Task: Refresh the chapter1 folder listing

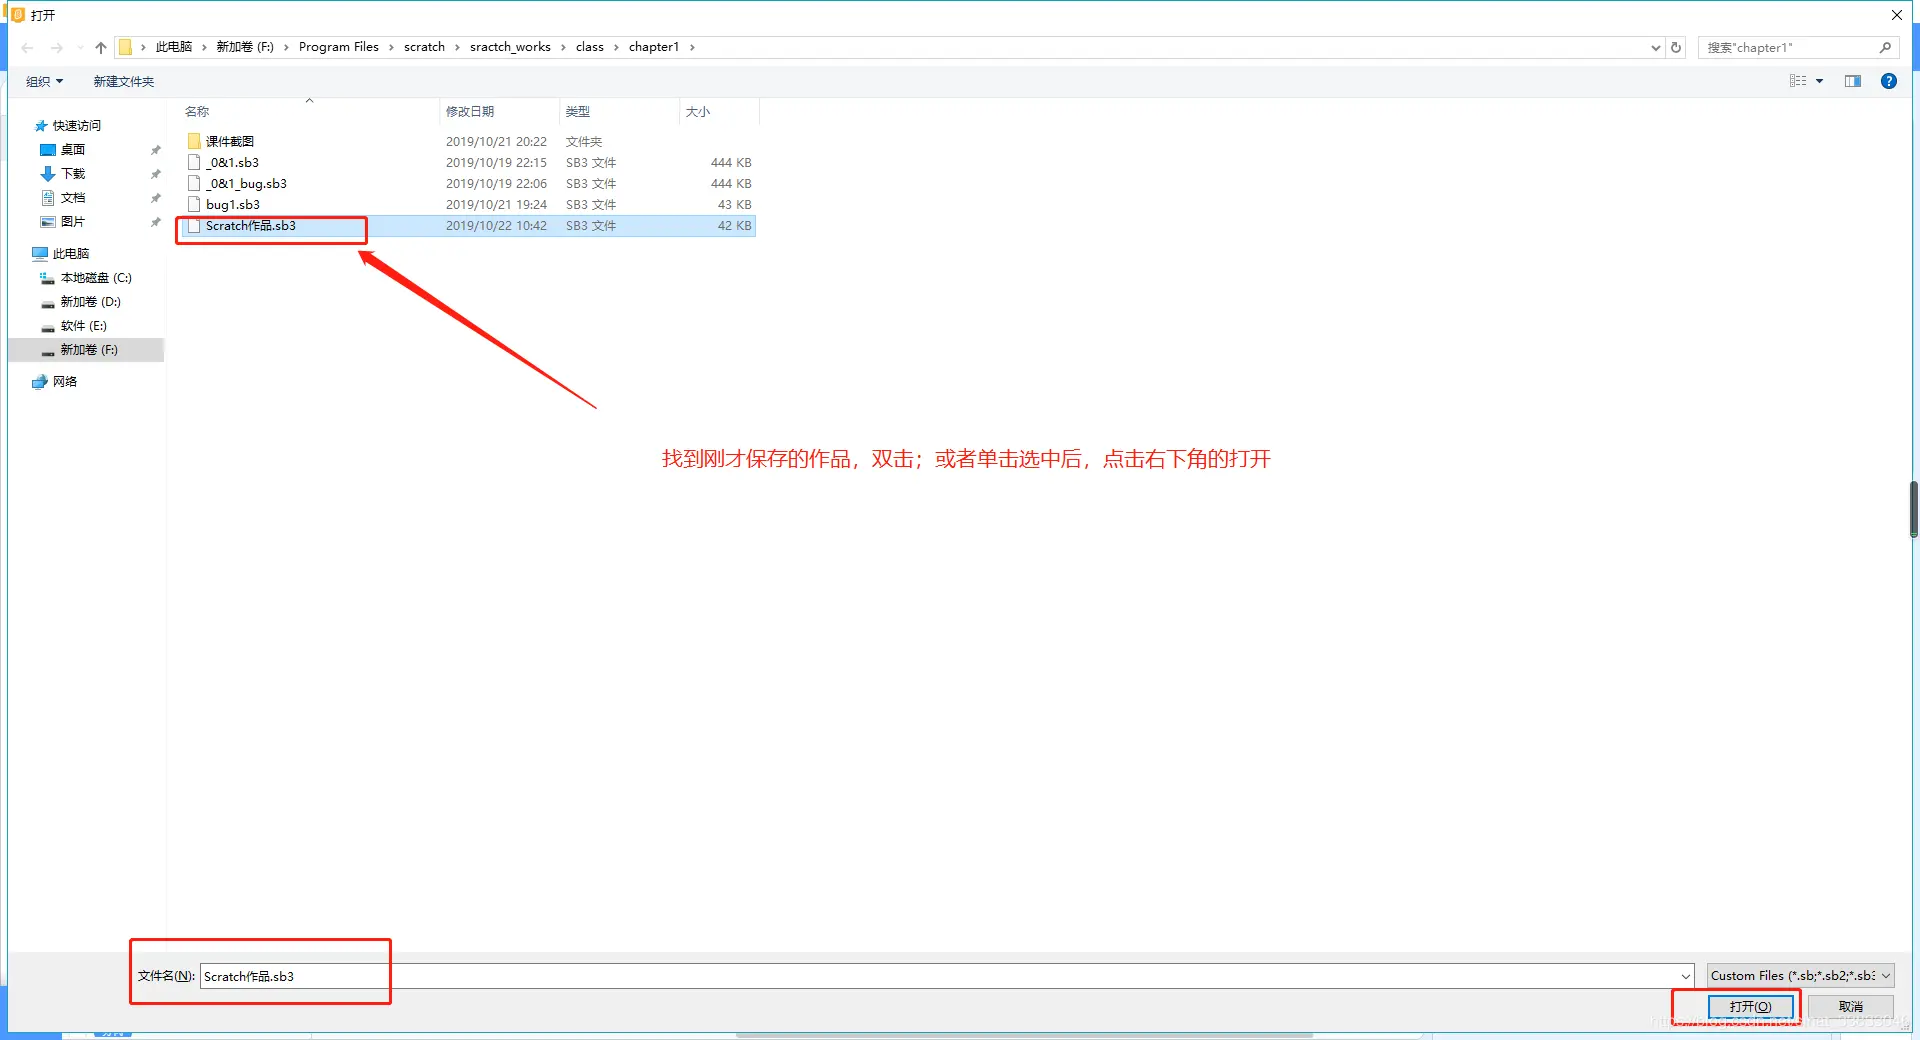Action: click(1676, 47)
